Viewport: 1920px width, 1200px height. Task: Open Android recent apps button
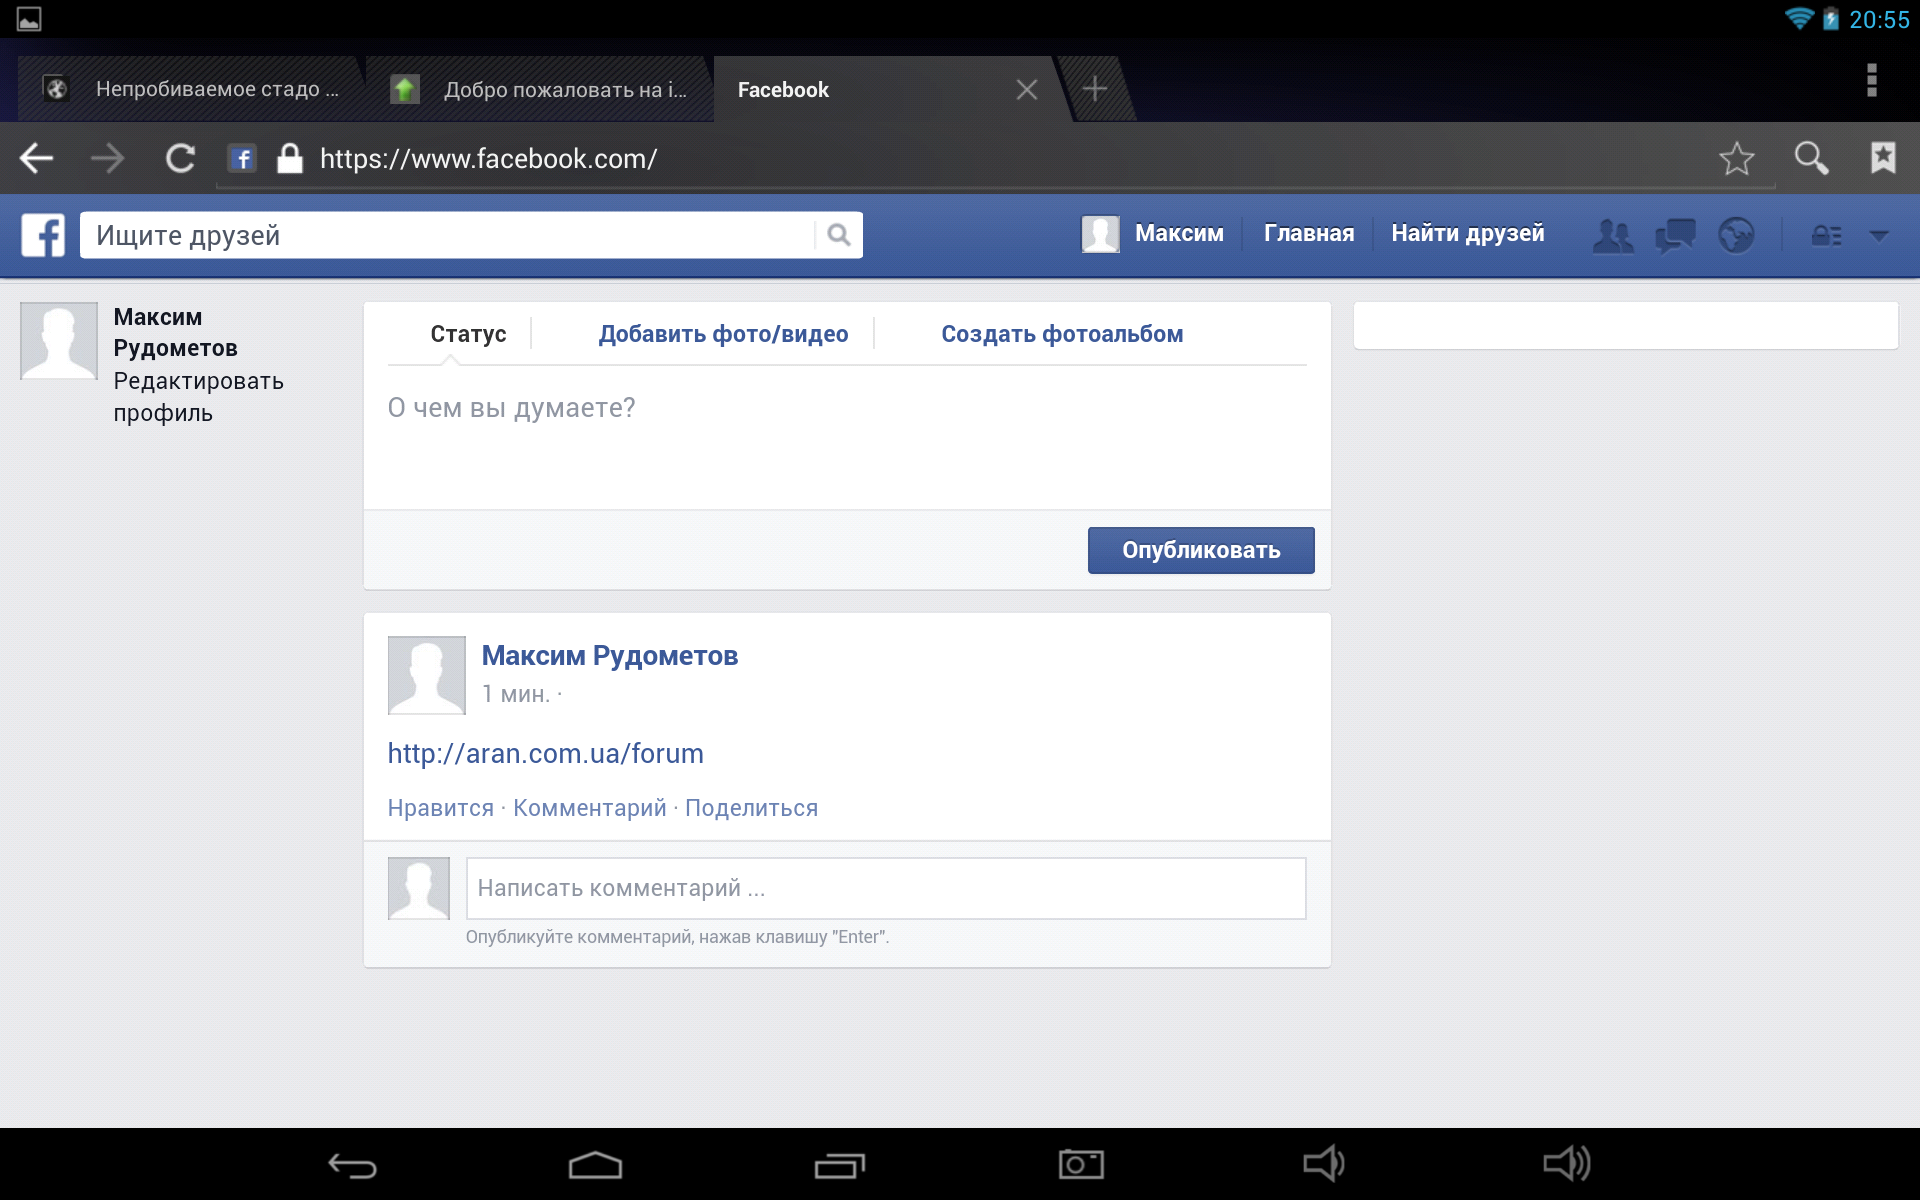[839, 1165]
